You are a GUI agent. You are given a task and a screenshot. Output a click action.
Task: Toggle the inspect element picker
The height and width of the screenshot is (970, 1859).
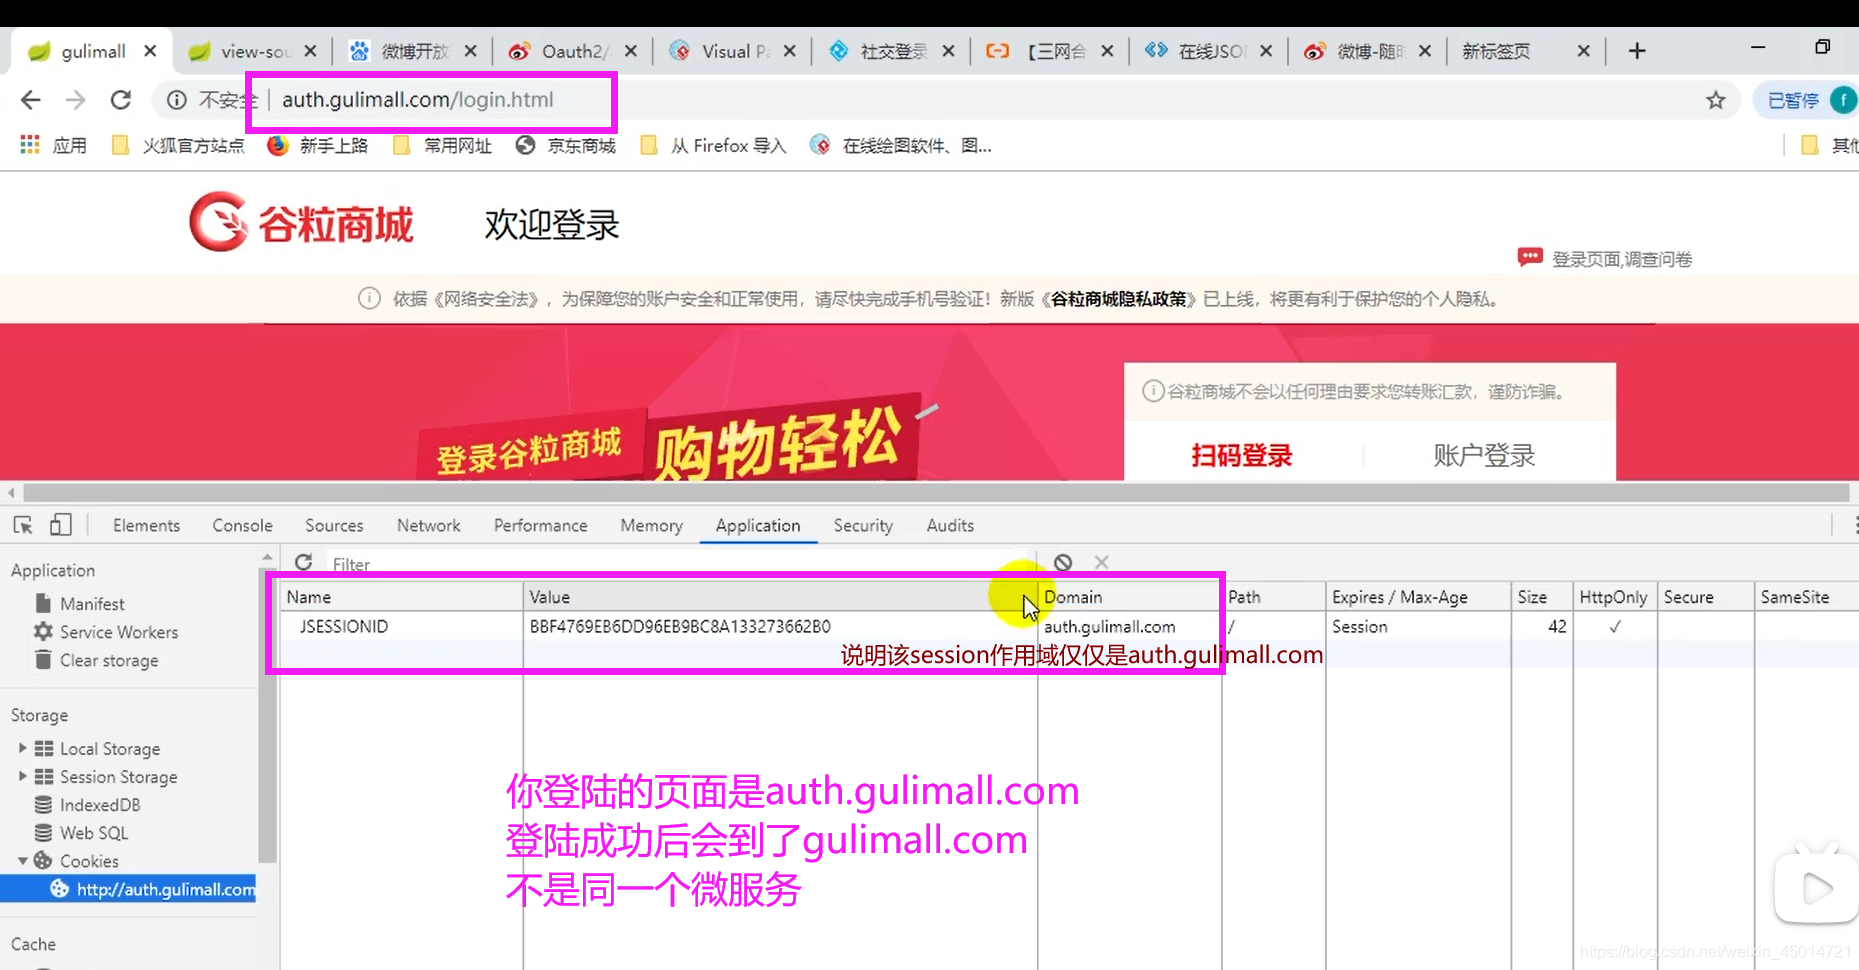(23, 525)
